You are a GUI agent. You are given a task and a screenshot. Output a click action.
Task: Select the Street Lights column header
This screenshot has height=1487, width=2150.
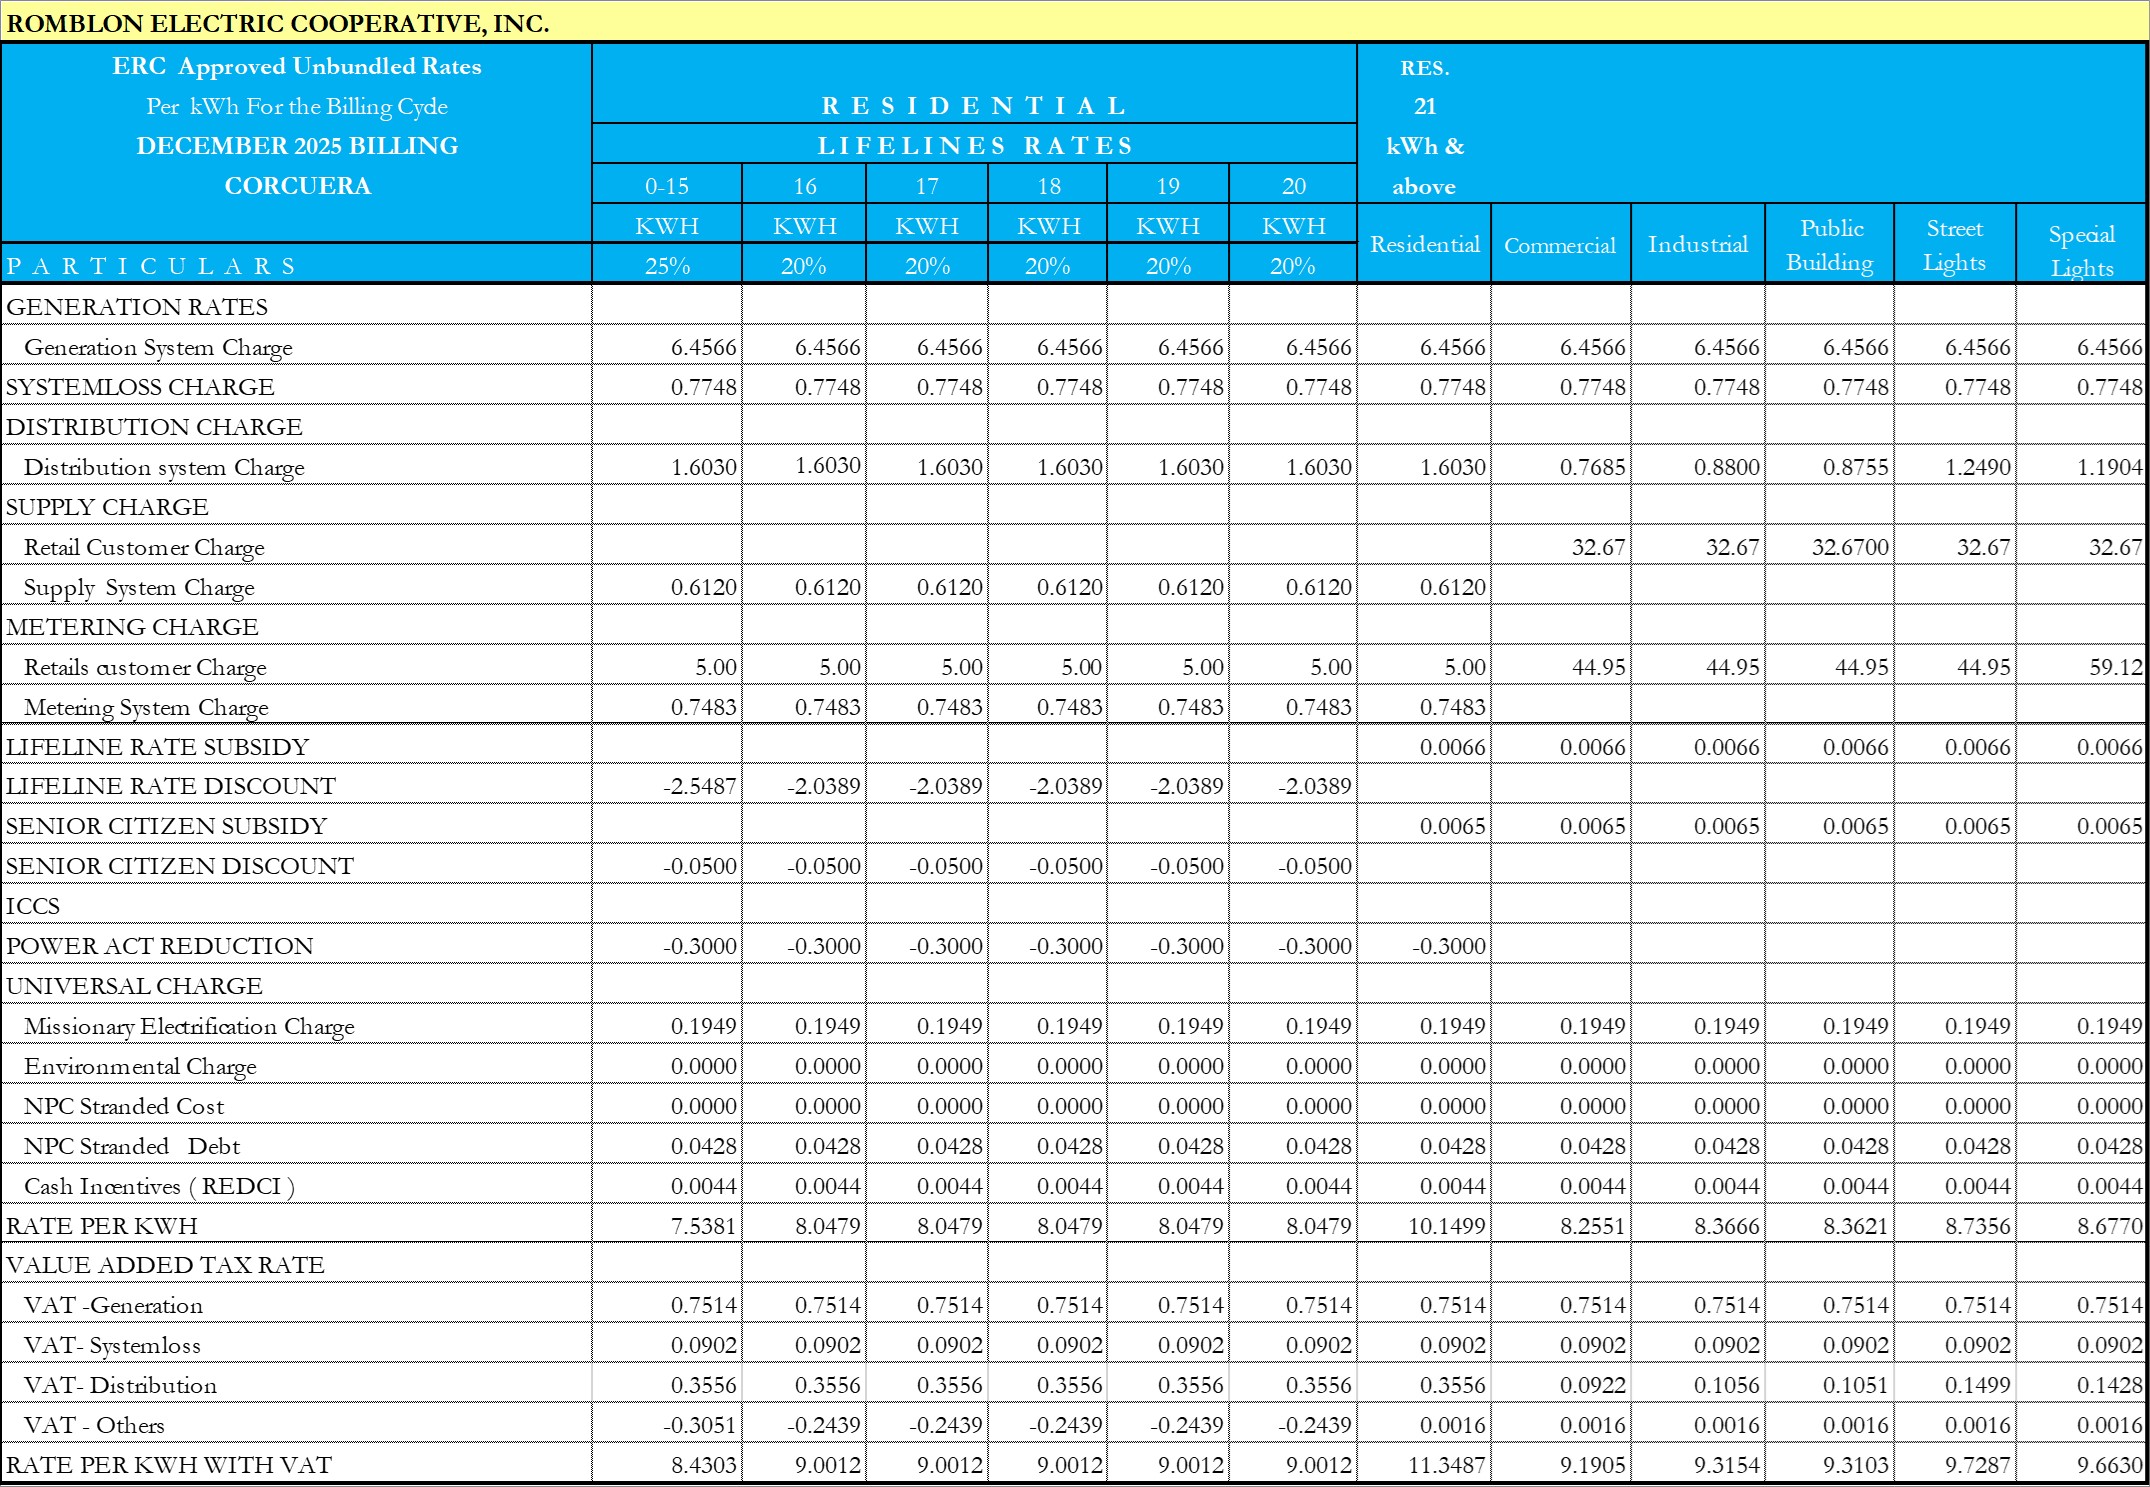(x=1954, y=245)
